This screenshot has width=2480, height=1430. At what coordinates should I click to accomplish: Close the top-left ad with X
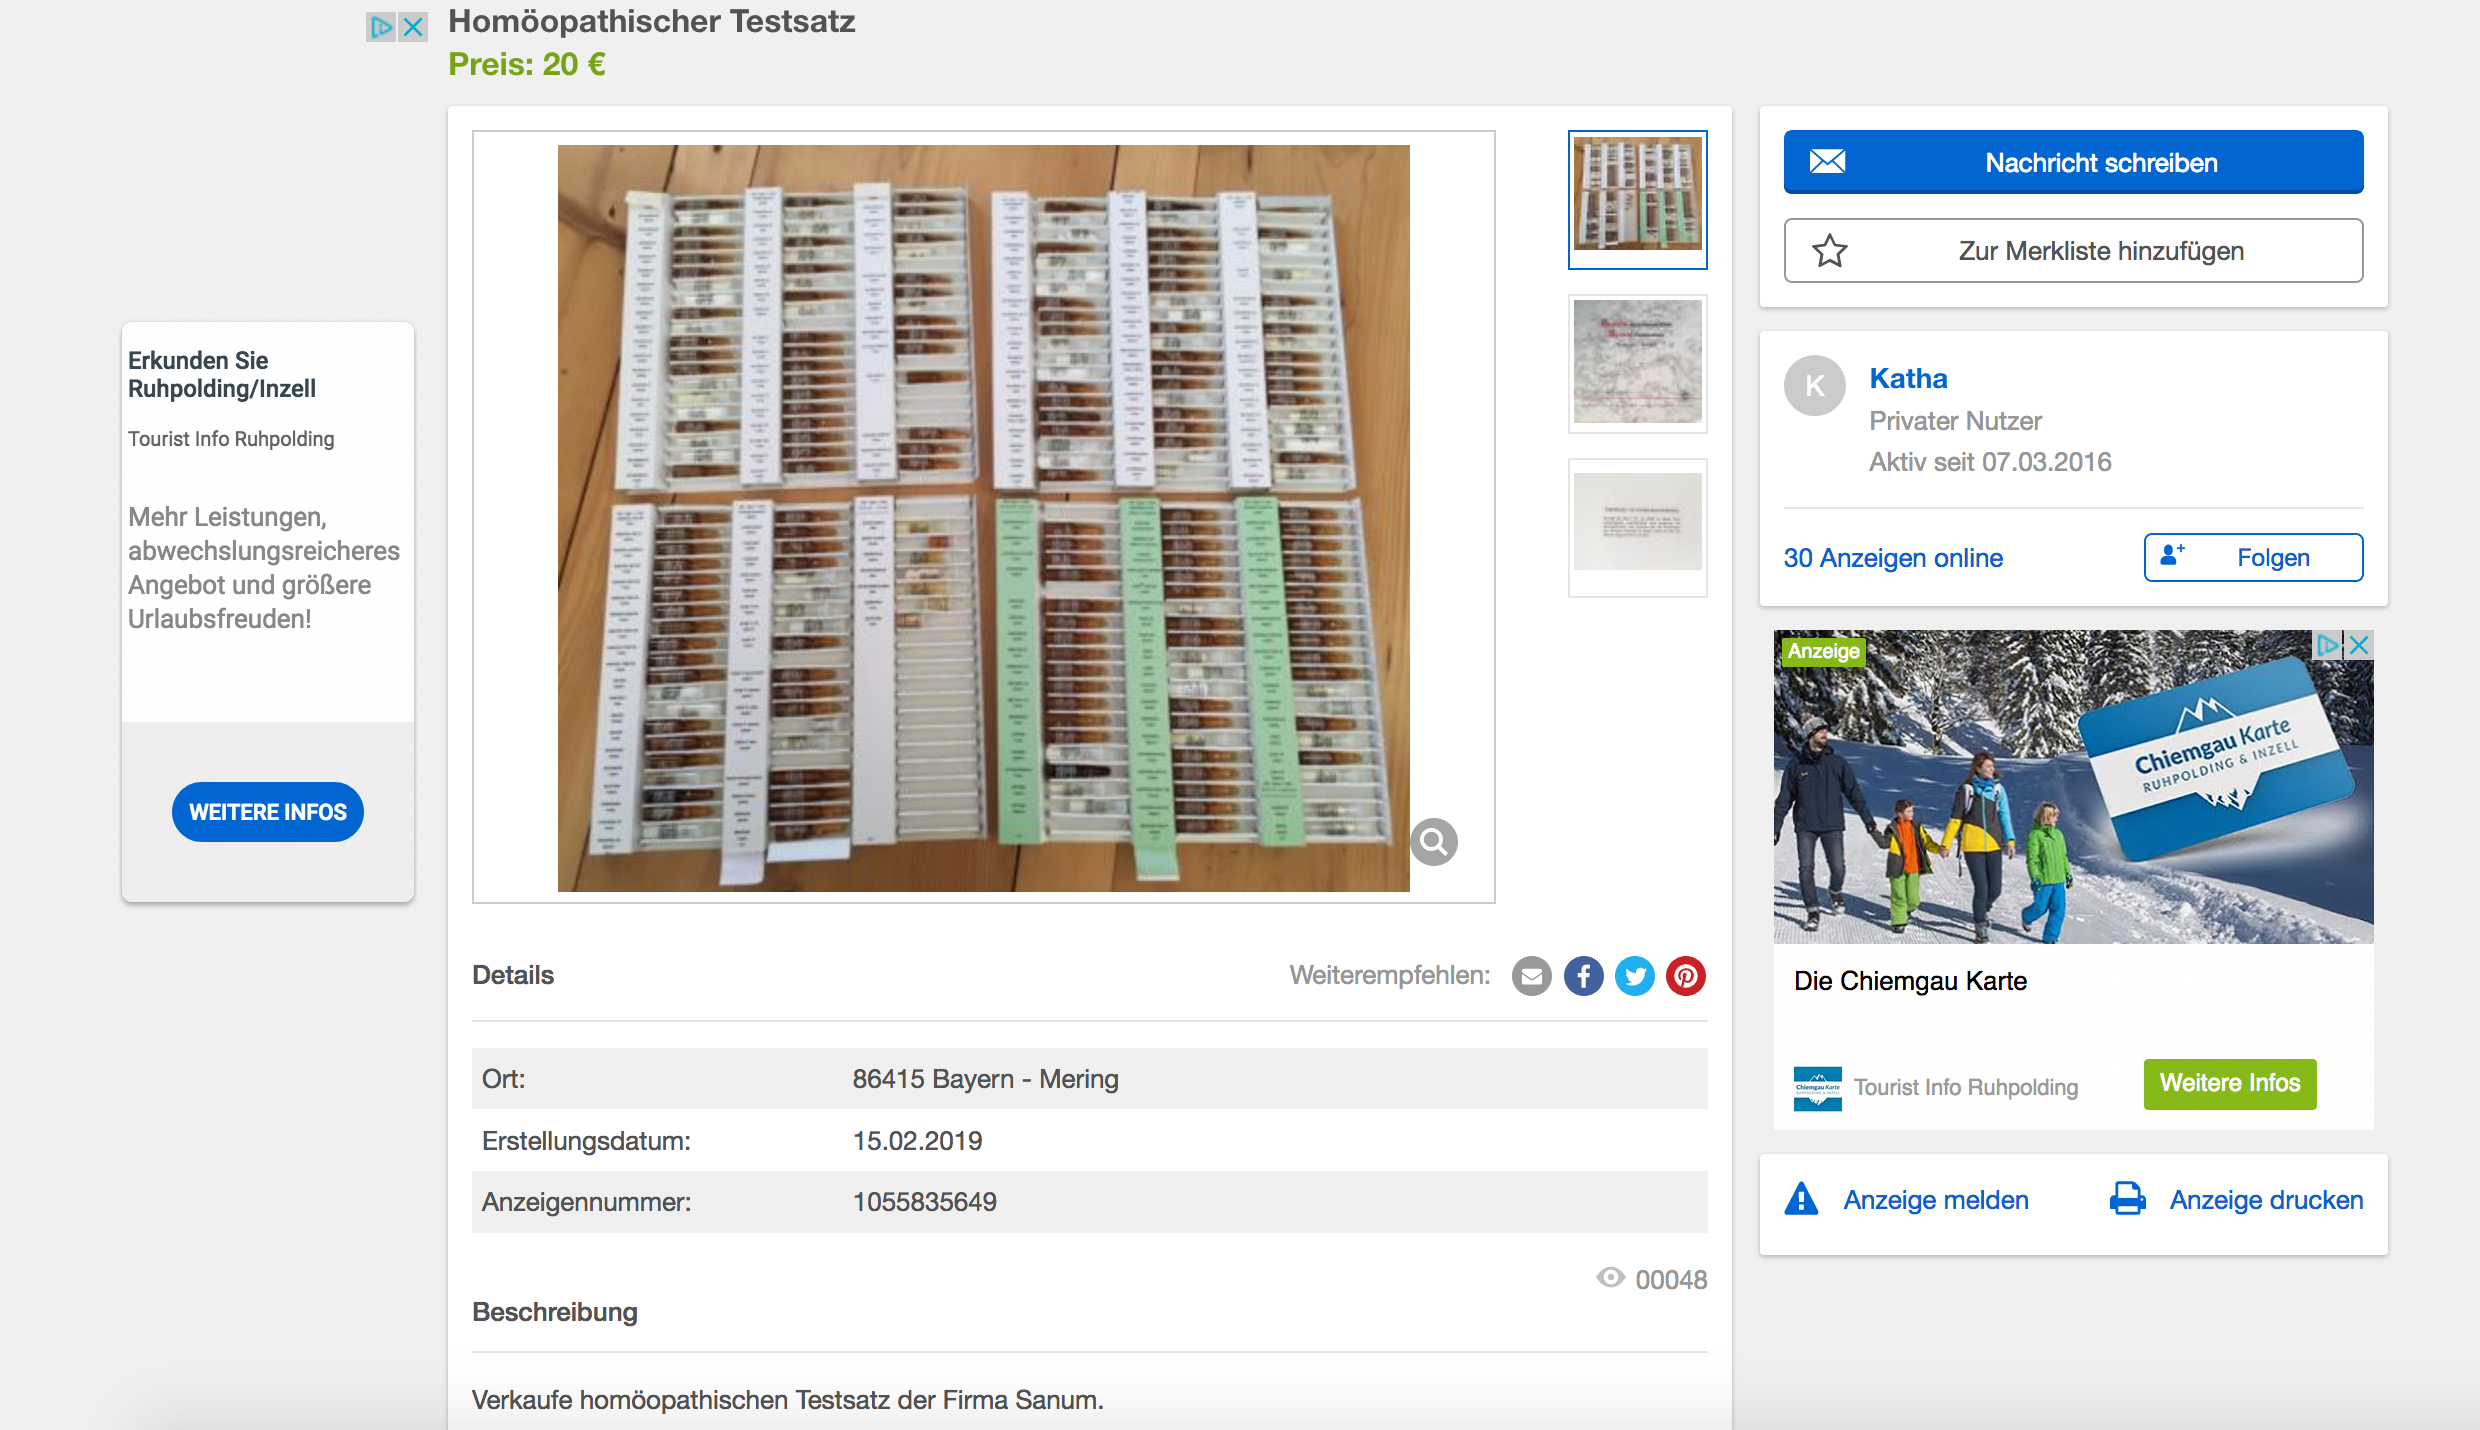tap(413, 27)
